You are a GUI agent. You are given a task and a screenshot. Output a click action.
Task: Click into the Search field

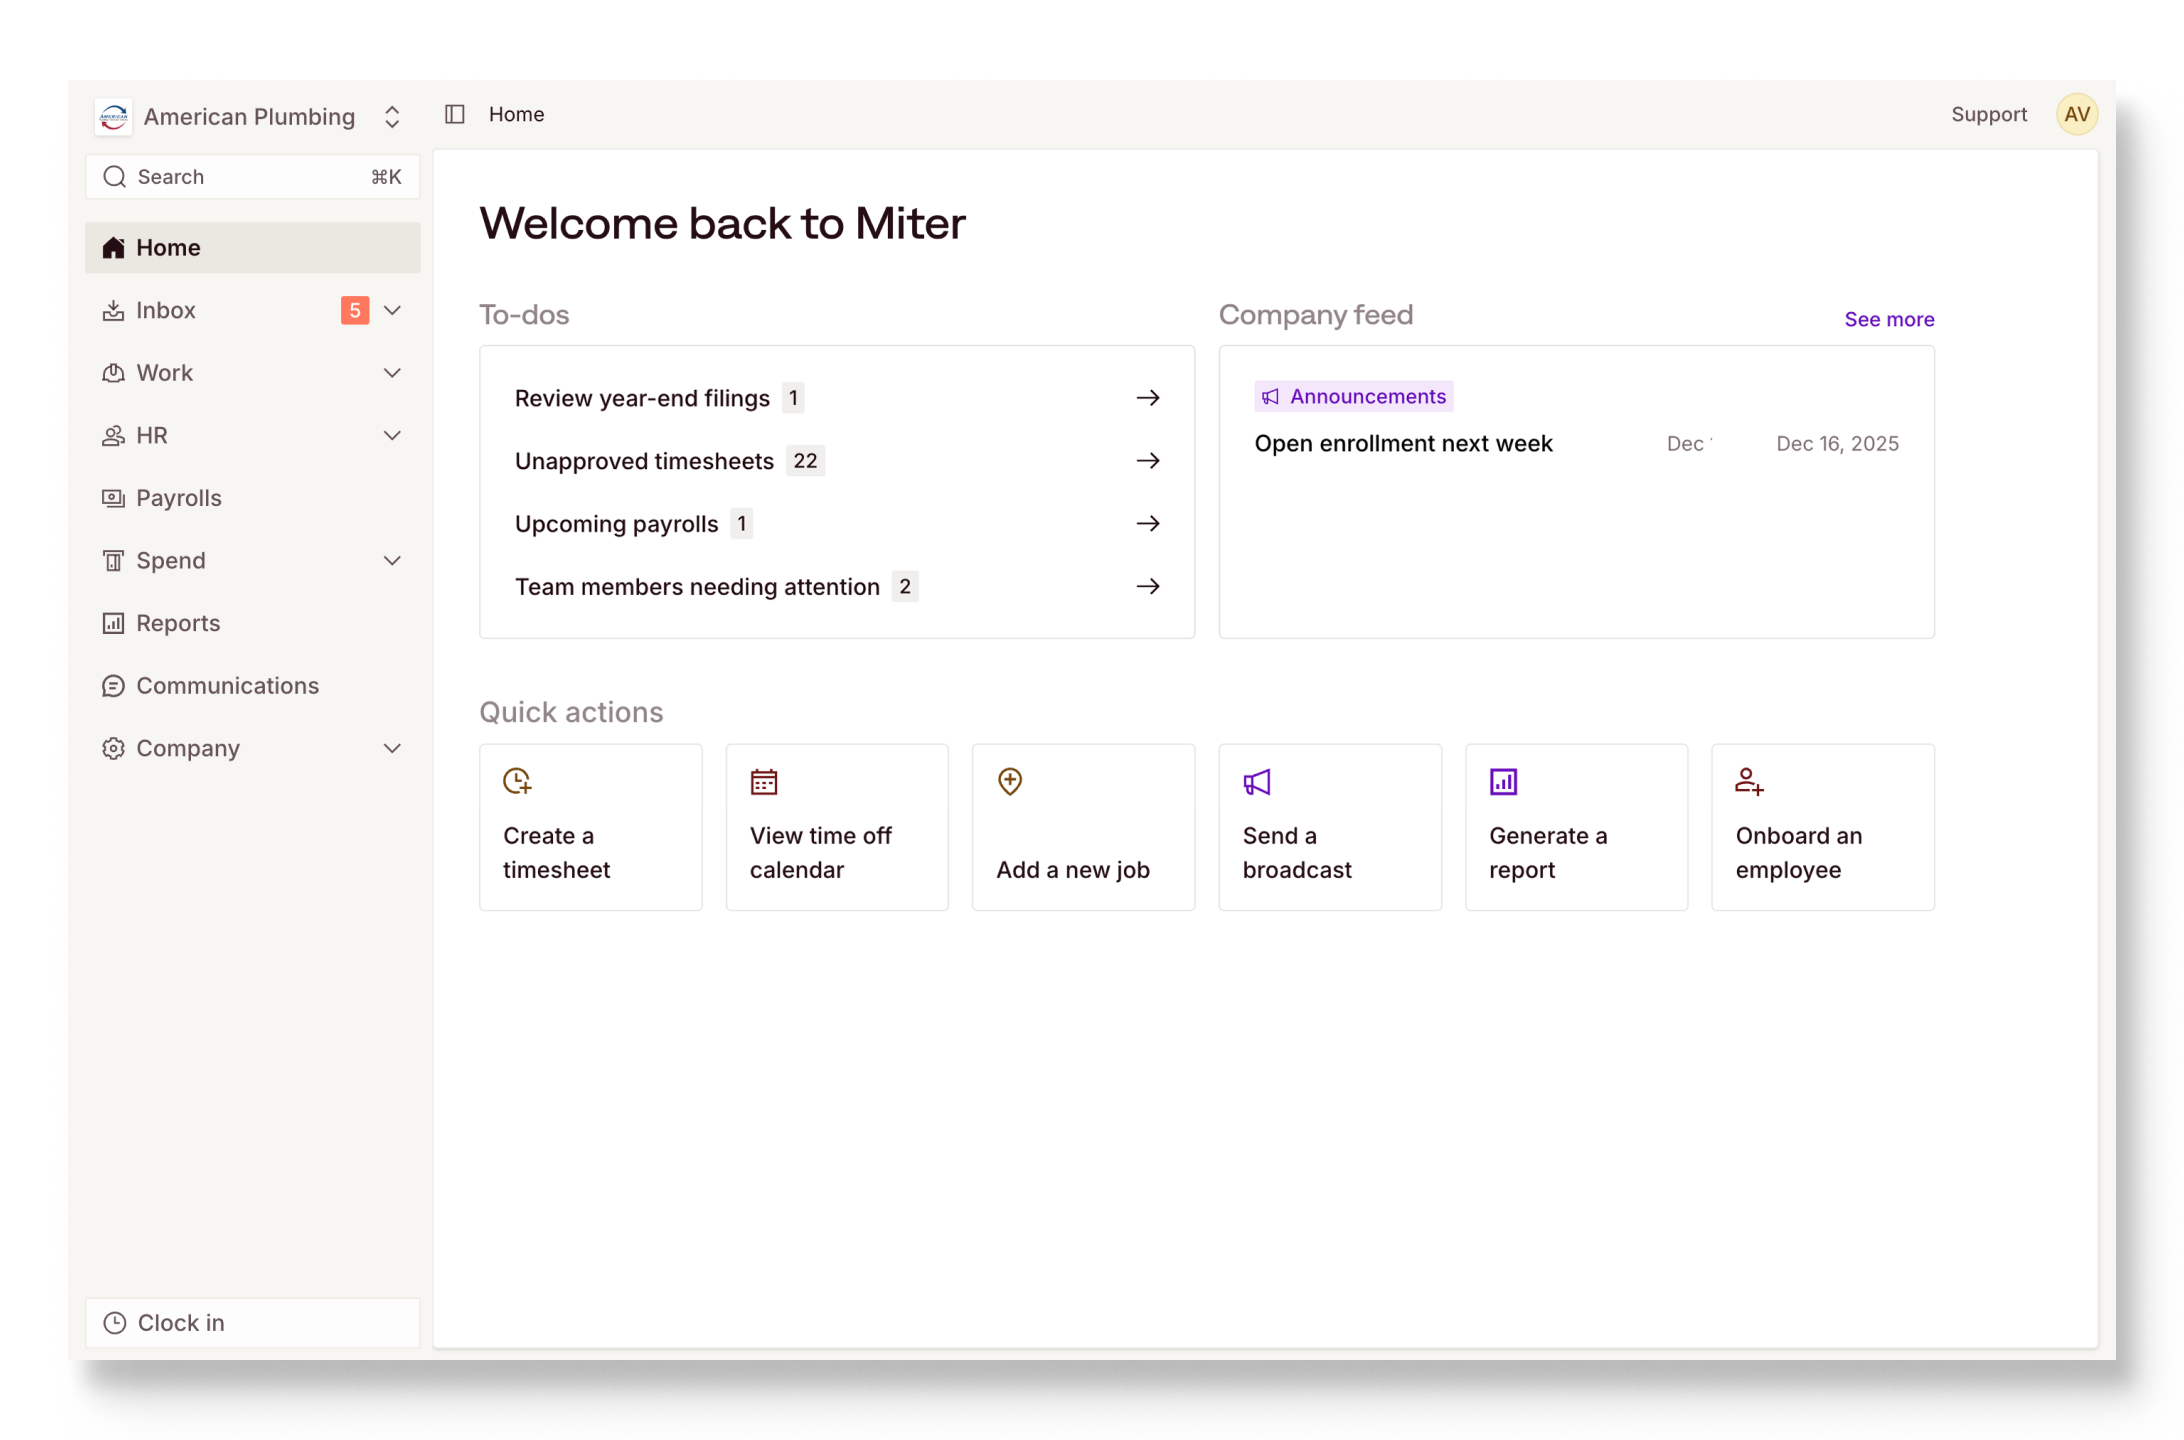click(252, 177)
